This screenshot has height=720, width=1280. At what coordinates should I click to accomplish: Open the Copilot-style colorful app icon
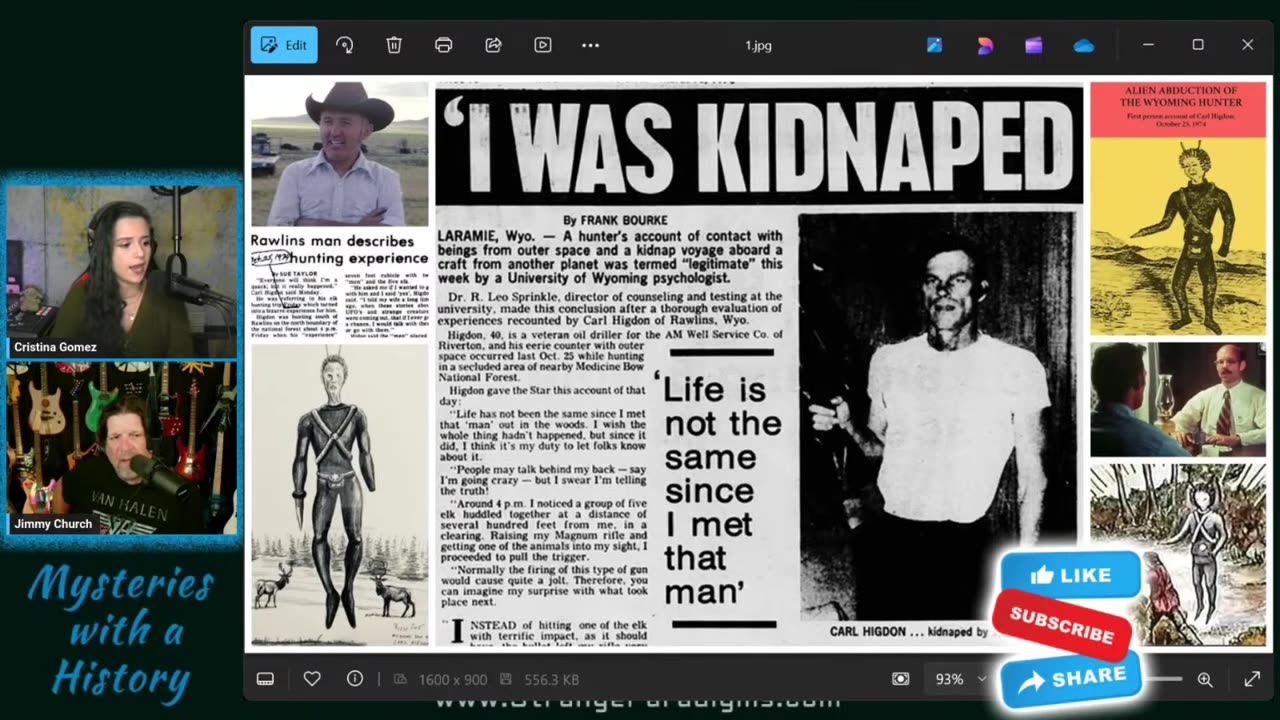click(x=985, y=45)
